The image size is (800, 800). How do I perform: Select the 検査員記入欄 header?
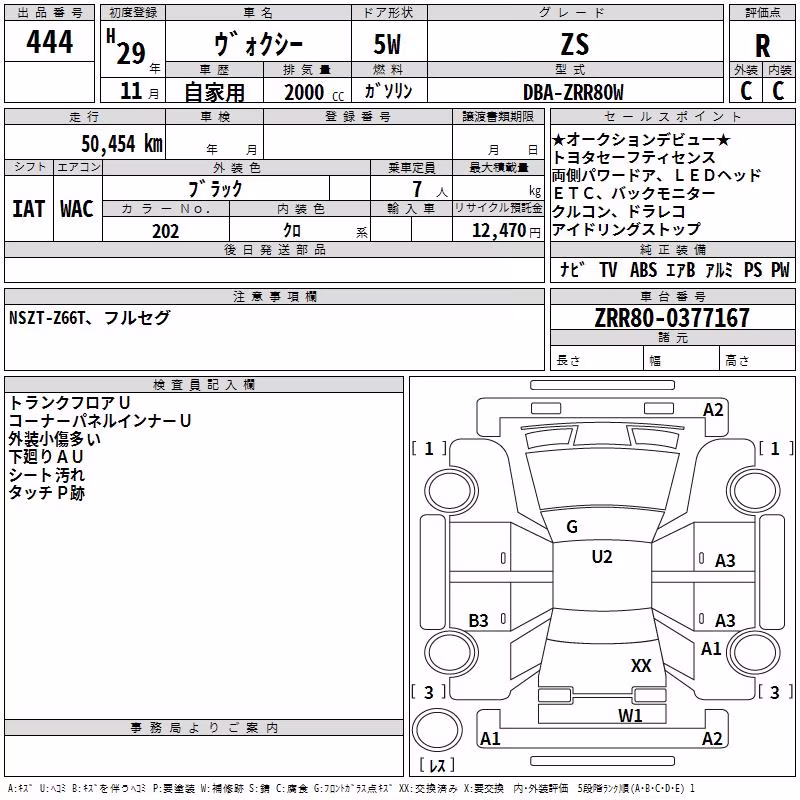(x=204, y=385)
